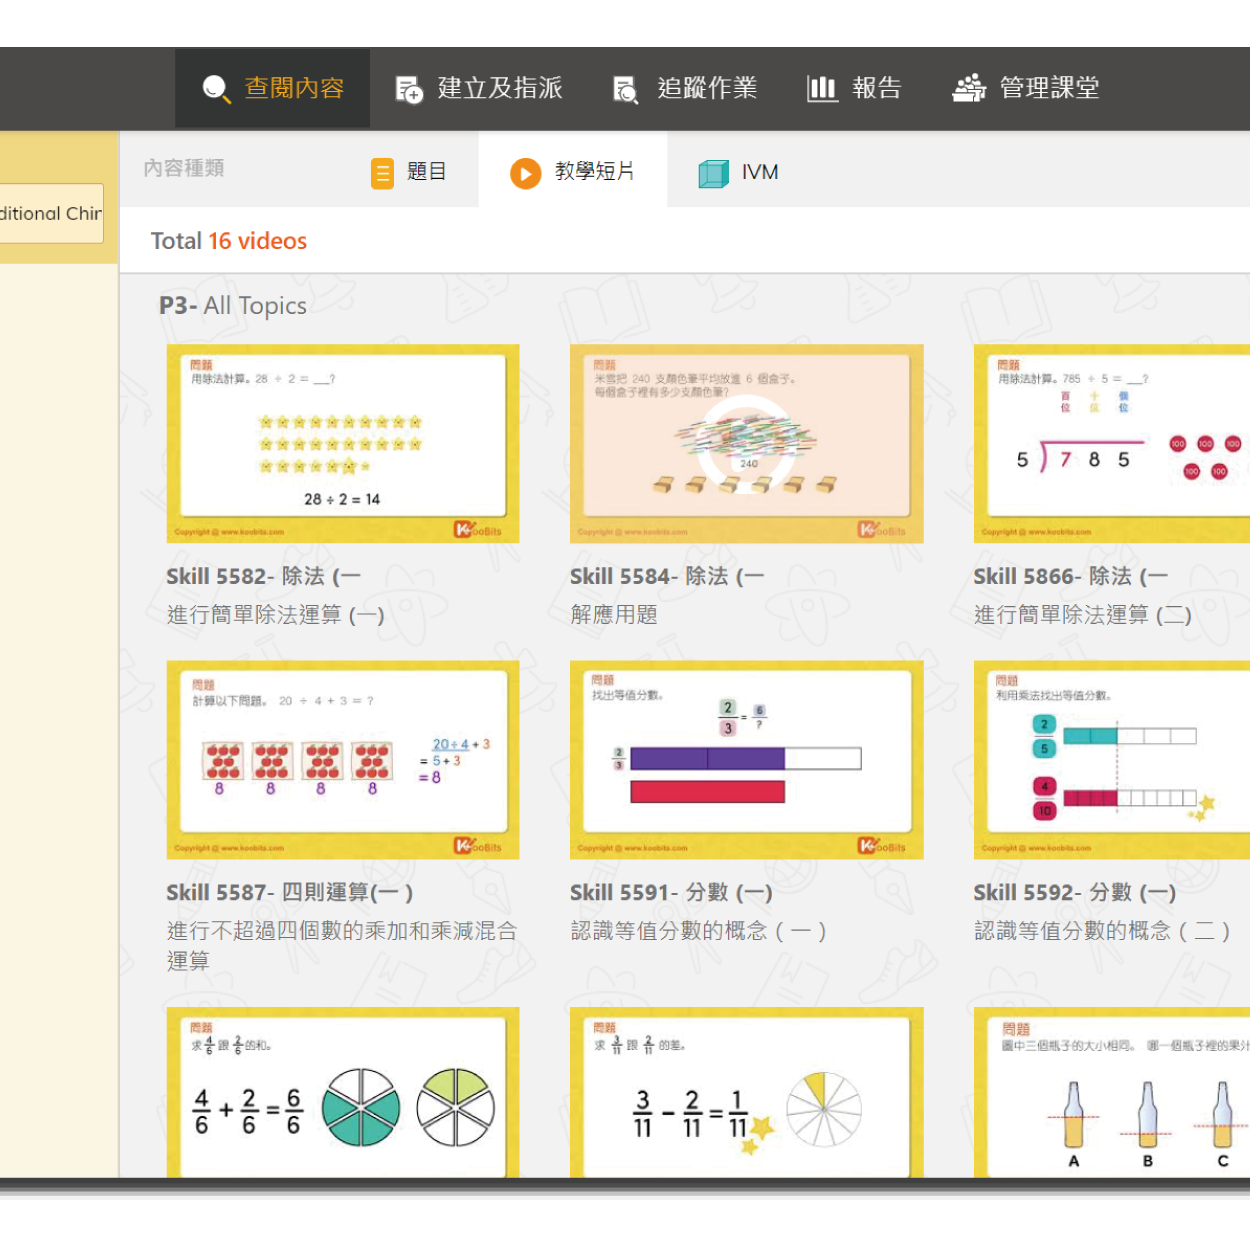The height and width of the screenshot is (1250, 1250).
Task: Open the Traditional Chinese language dropdown
Action: pos(52,213)
